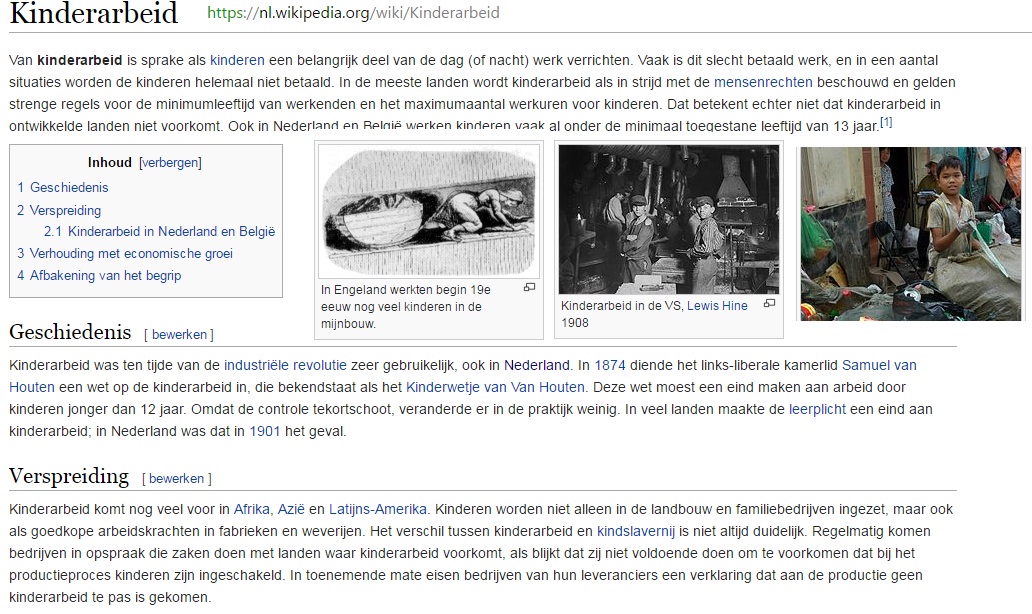The width and height of the screenshot is (1032, 614).
Task: Click the Latijns-Amerika link under Verspreiding
Action: [379, 508]
